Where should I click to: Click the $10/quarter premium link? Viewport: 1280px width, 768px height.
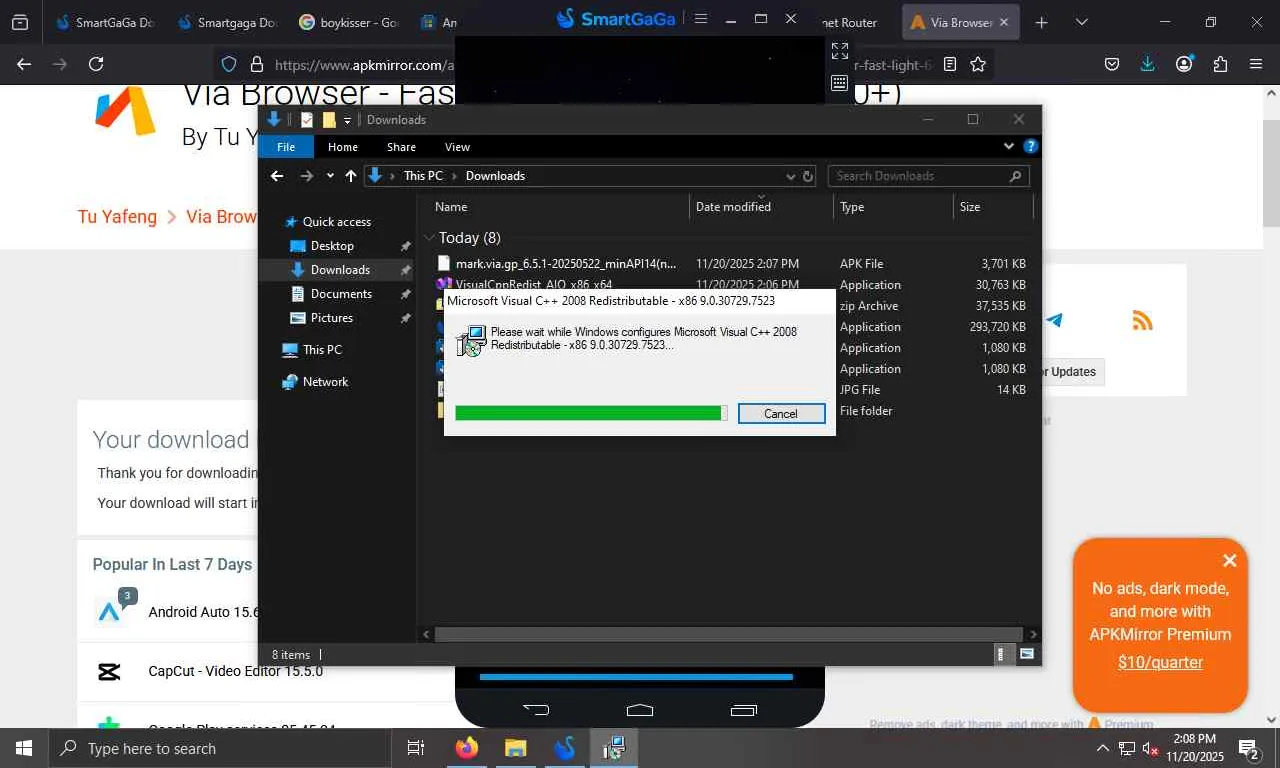(x=1160, y=662)
